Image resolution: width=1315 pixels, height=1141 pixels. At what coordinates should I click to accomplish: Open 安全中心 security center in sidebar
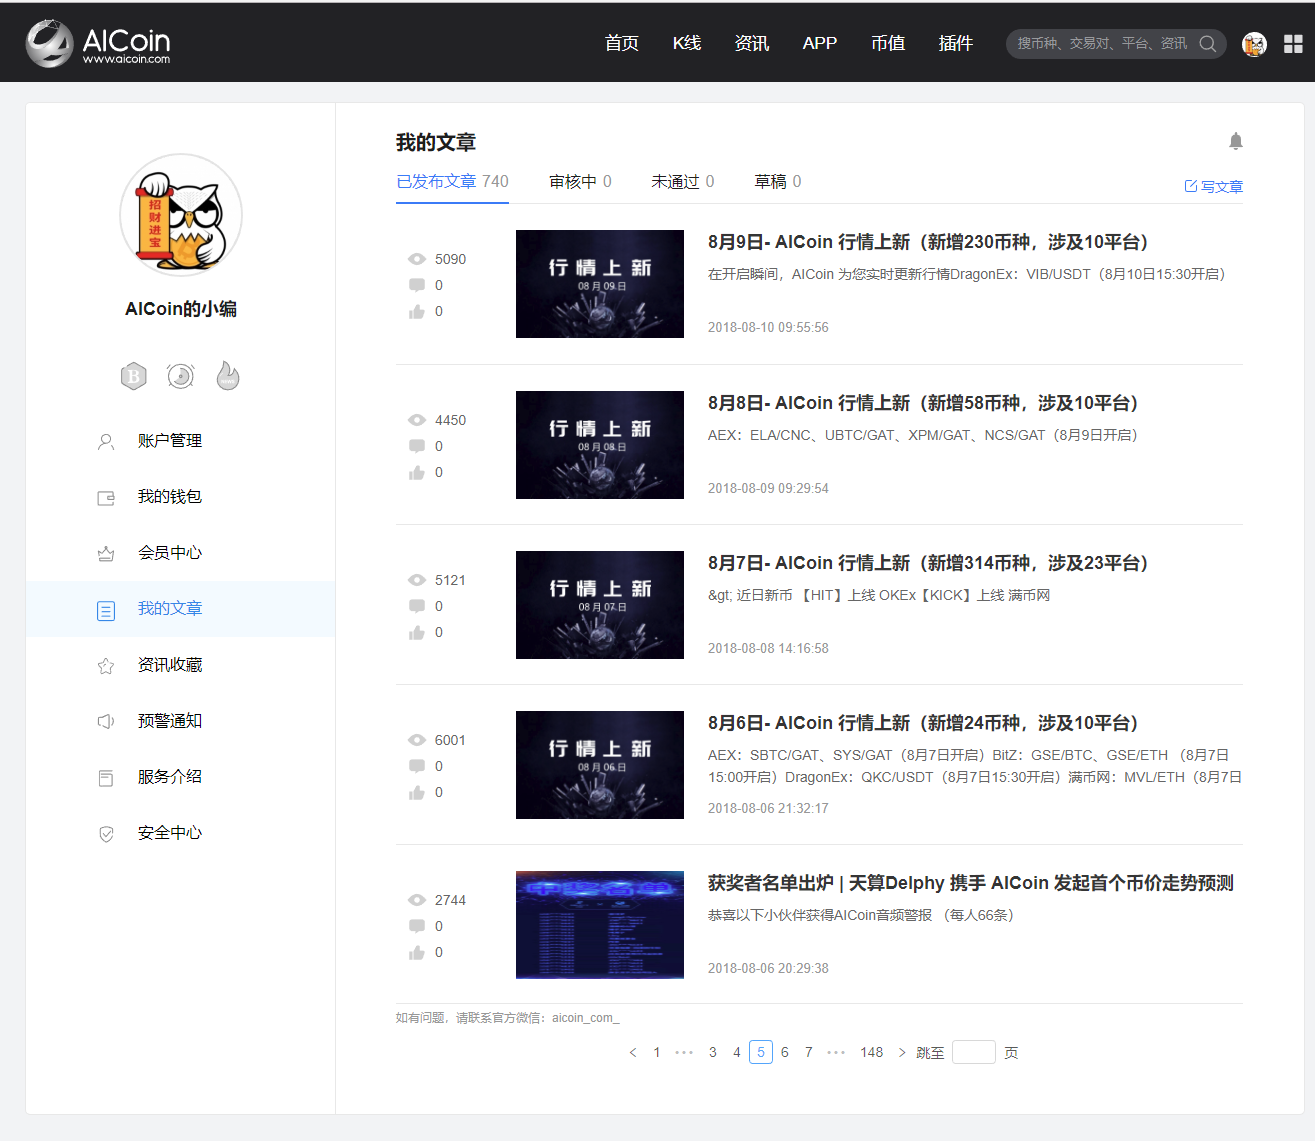coord(168,831)
